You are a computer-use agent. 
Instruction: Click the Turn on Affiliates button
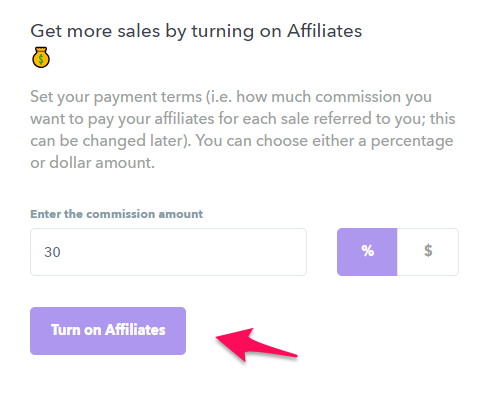pyautogui.click(x=108, y=331)
